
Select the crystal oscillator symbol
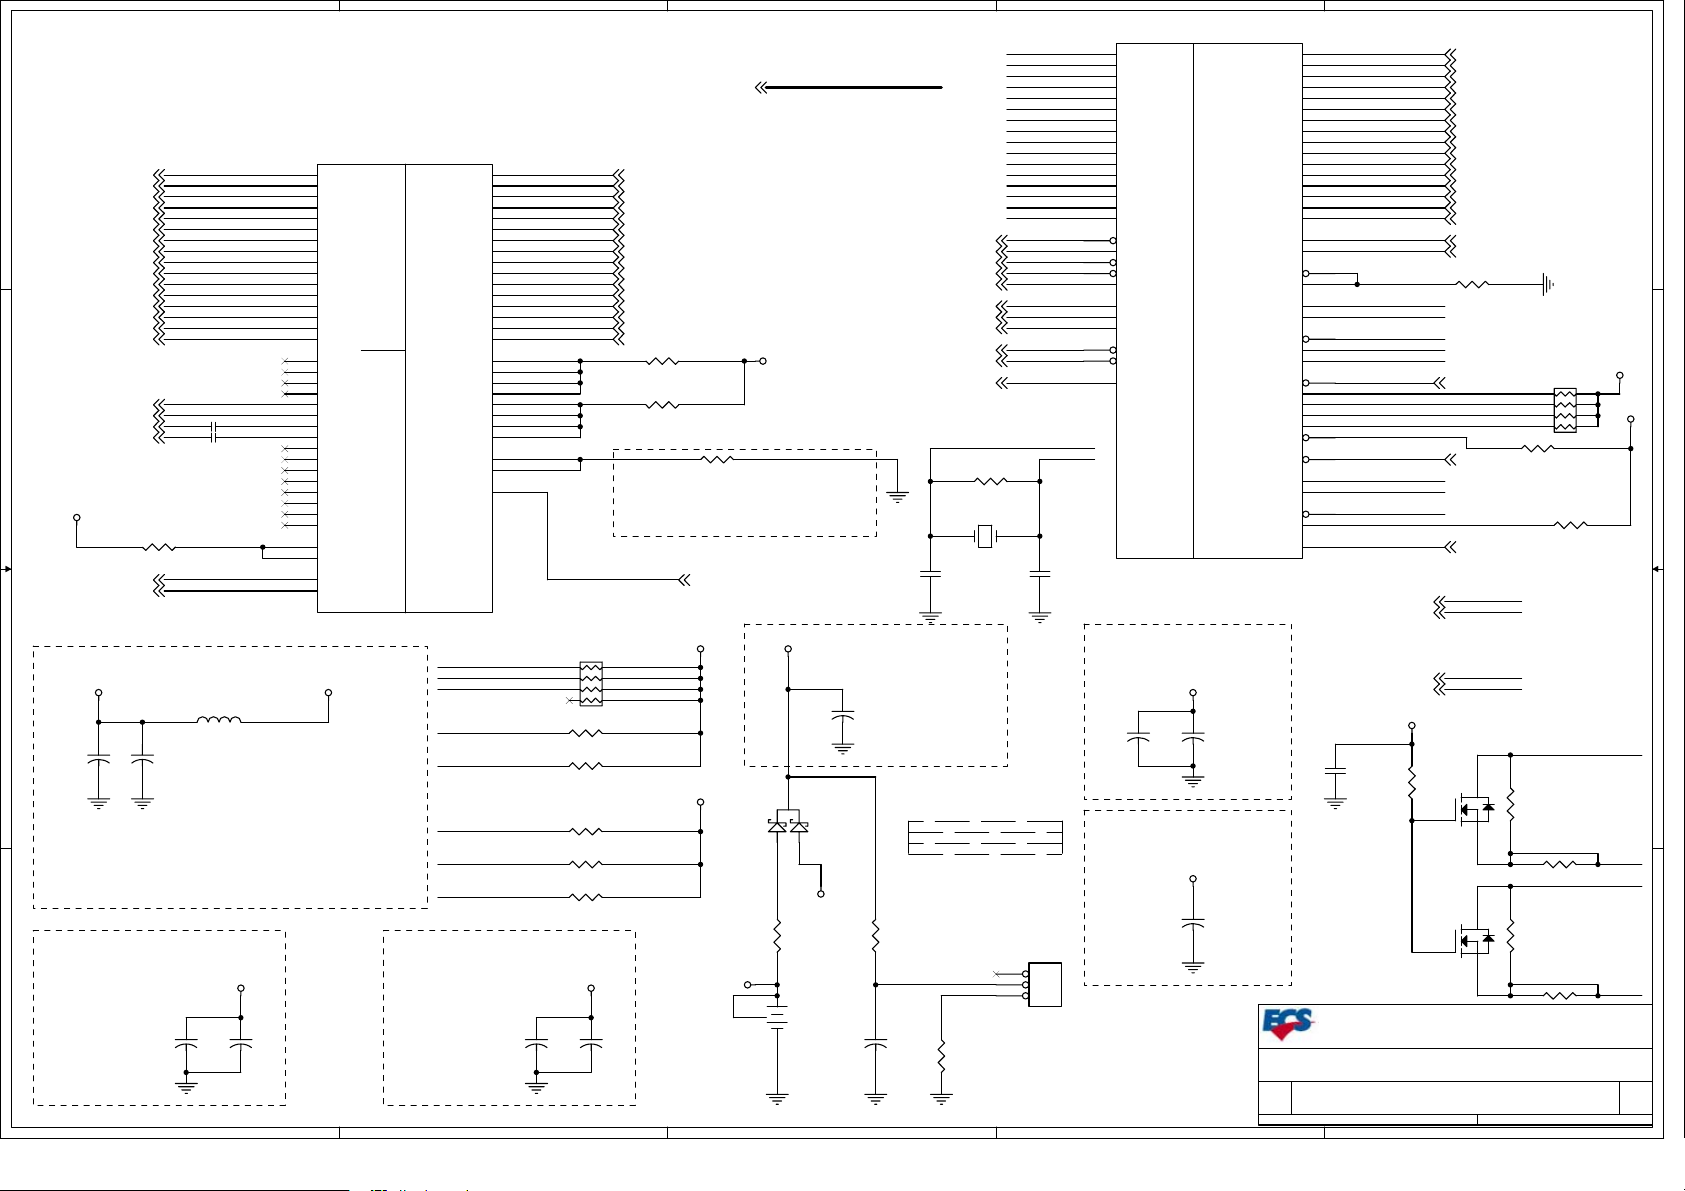[x=985, y=537]
